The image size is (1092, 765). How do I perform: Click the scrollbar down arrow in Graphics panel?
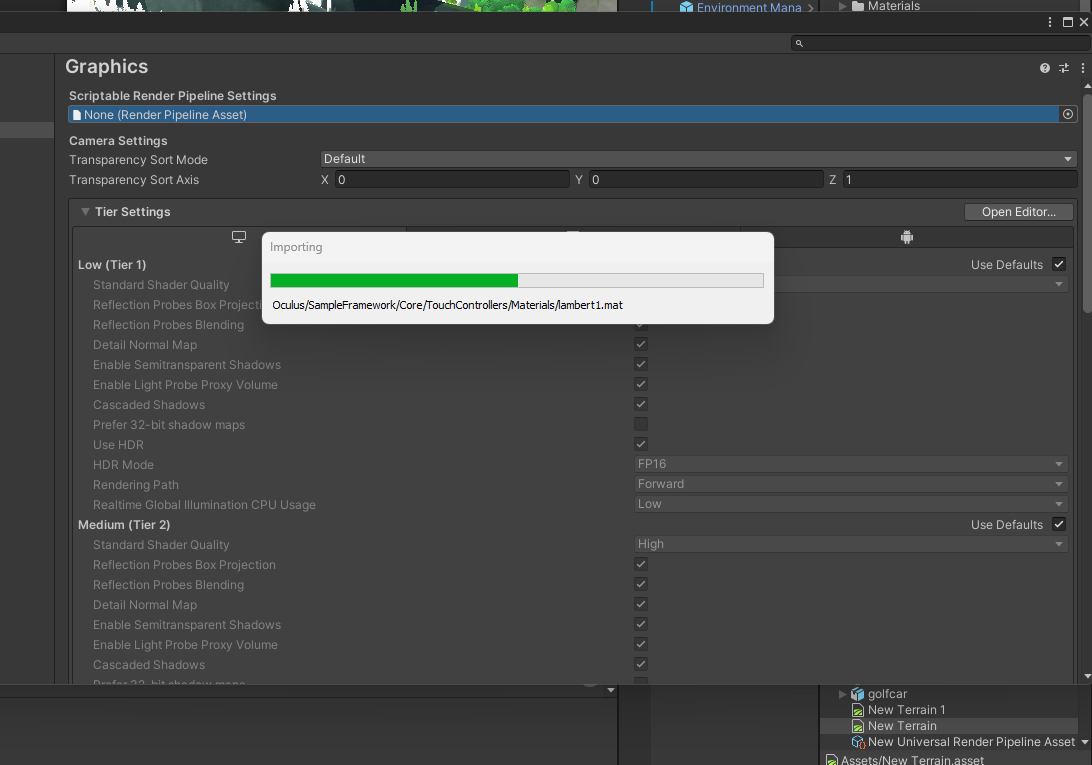pyautogui.click(x=1087, y=677)
